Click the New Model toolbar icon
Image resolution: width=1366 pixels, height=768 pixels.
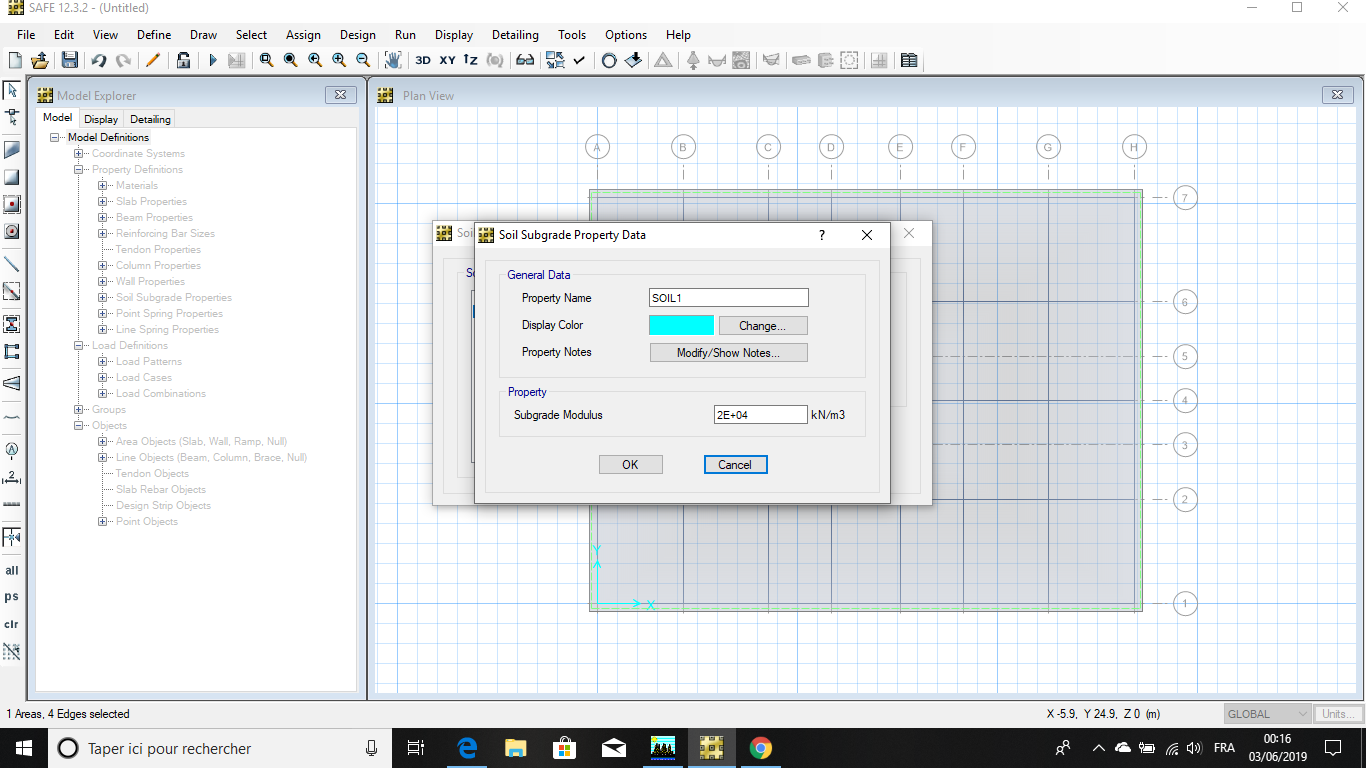[15, 60]
